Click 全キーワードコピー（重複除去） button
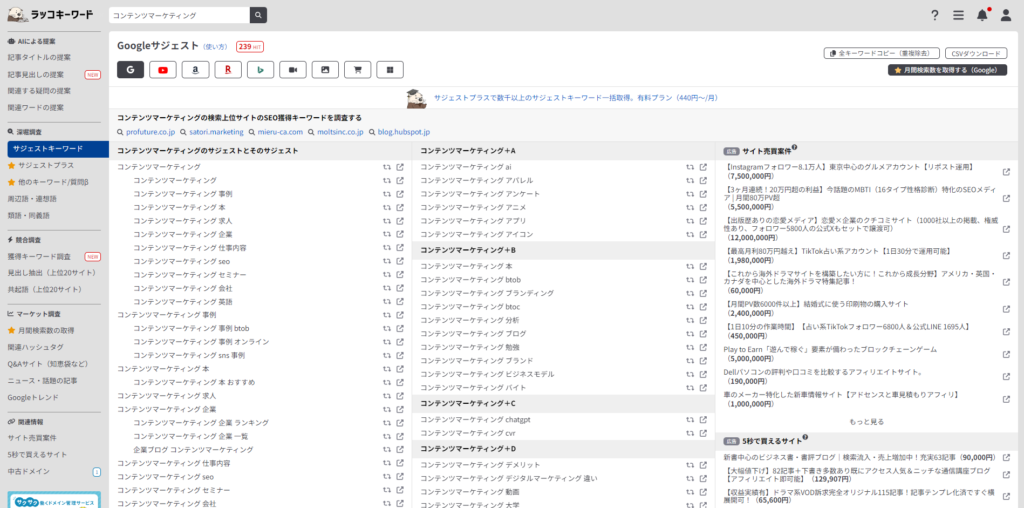 pos(882,54)
